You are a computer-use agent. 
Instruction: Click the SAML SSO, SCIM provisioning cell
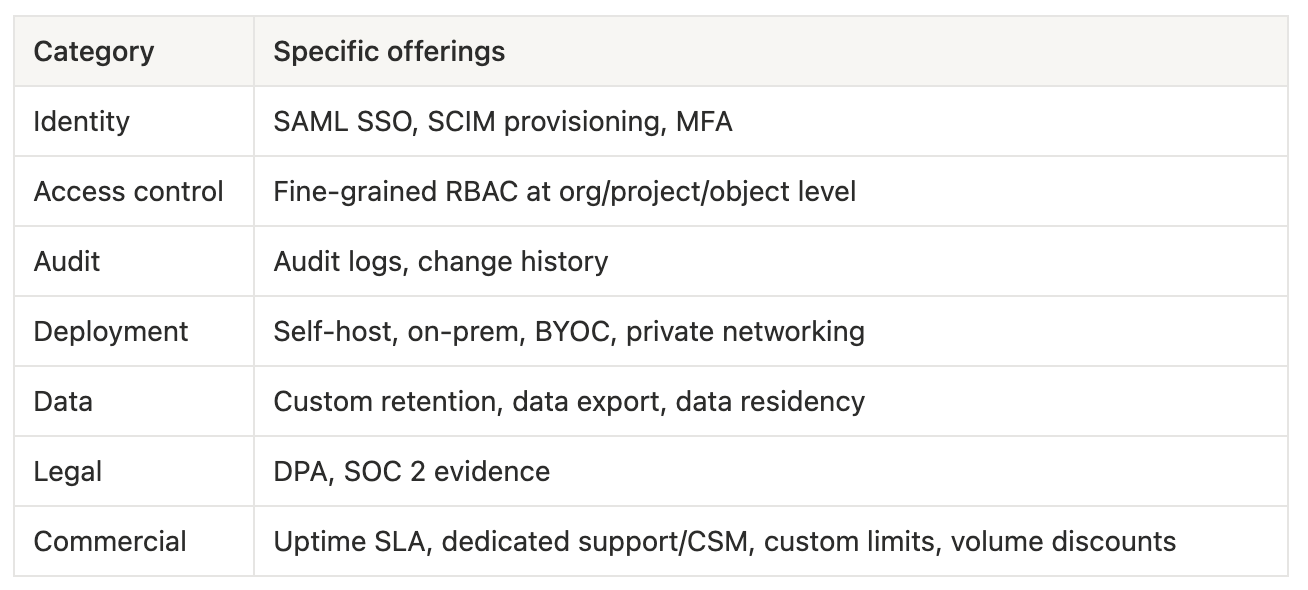tap(771, 121)
